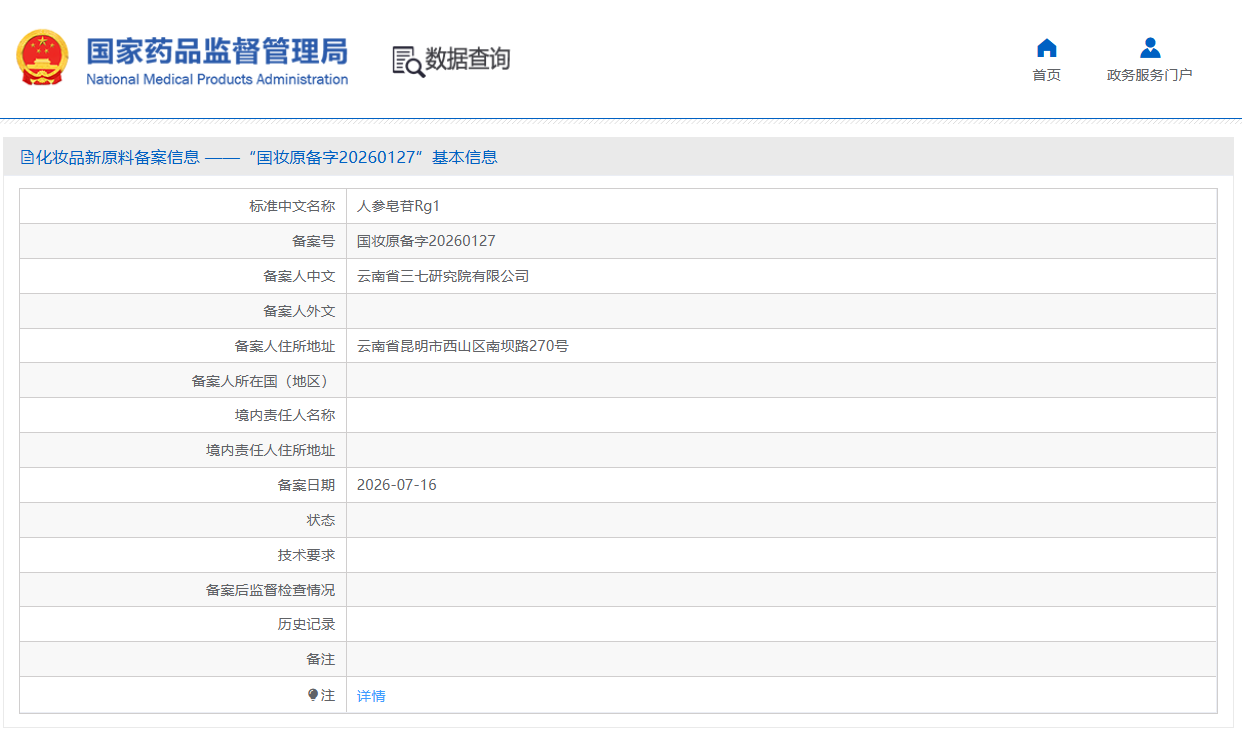Click the 国家药品监督管理局 title
1242x740 pixels.
[x=217, y=51]
